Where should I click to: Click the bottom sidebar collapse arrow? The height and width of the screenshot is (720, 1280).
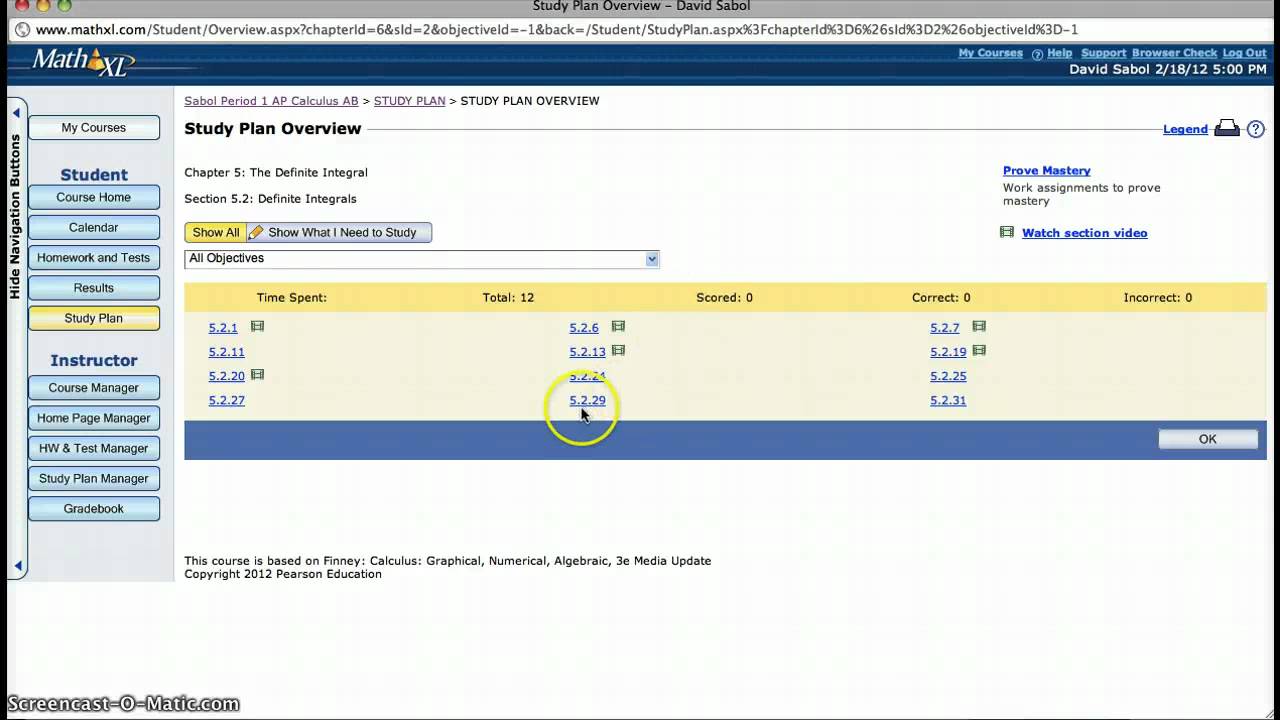pos(16,566)
